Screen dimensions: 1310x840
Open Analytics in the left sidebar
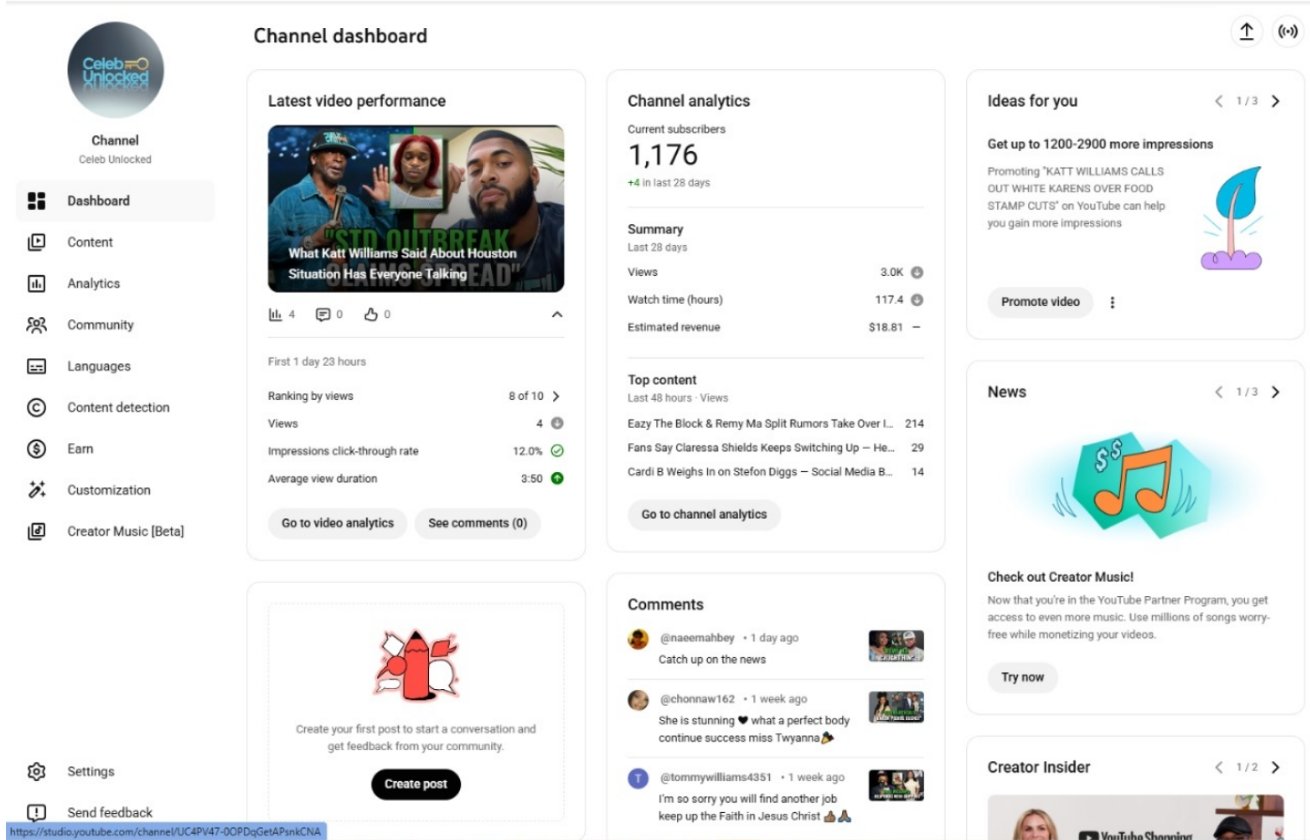click(93, 283)
